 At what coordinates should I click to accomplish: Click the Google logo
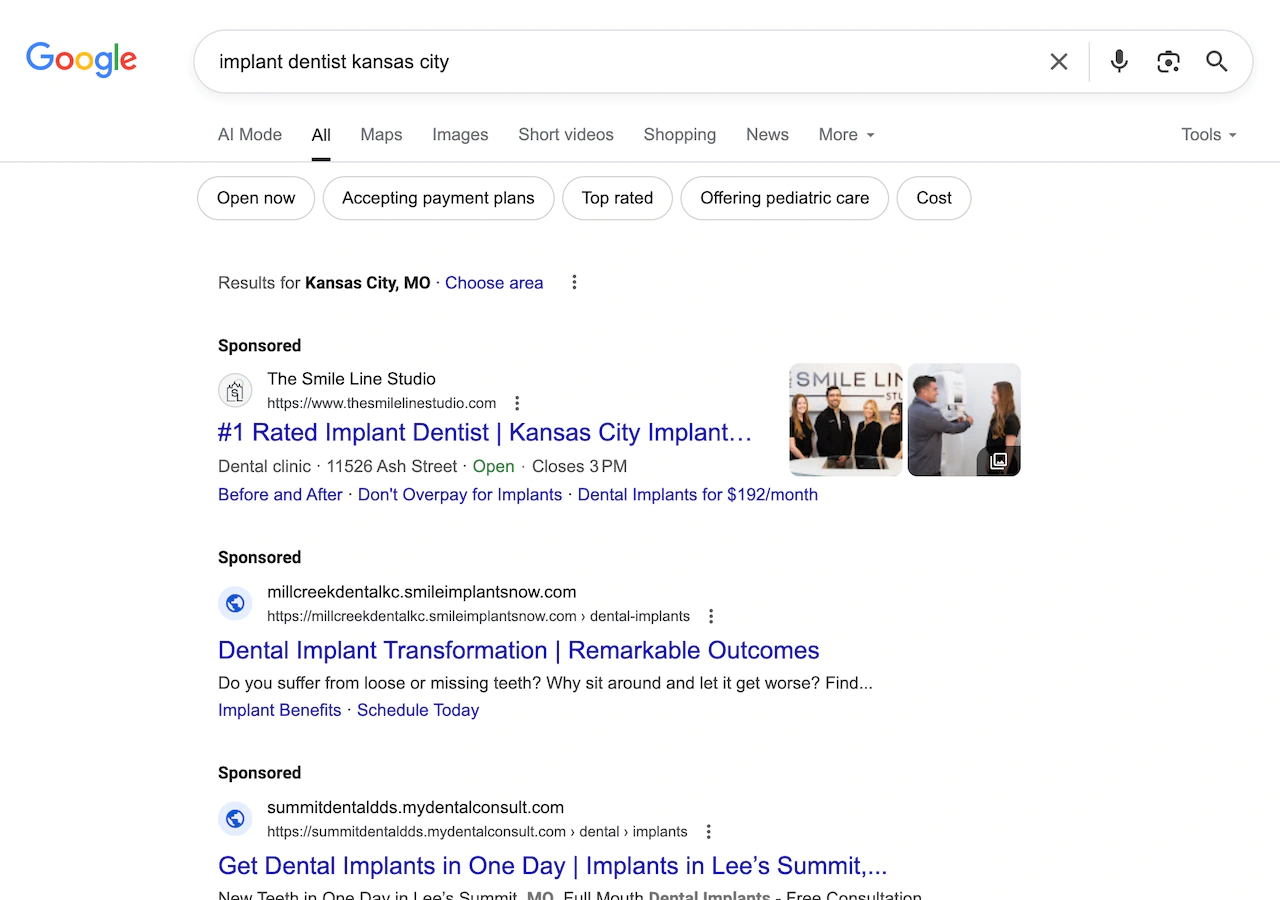tap(81, 60)
